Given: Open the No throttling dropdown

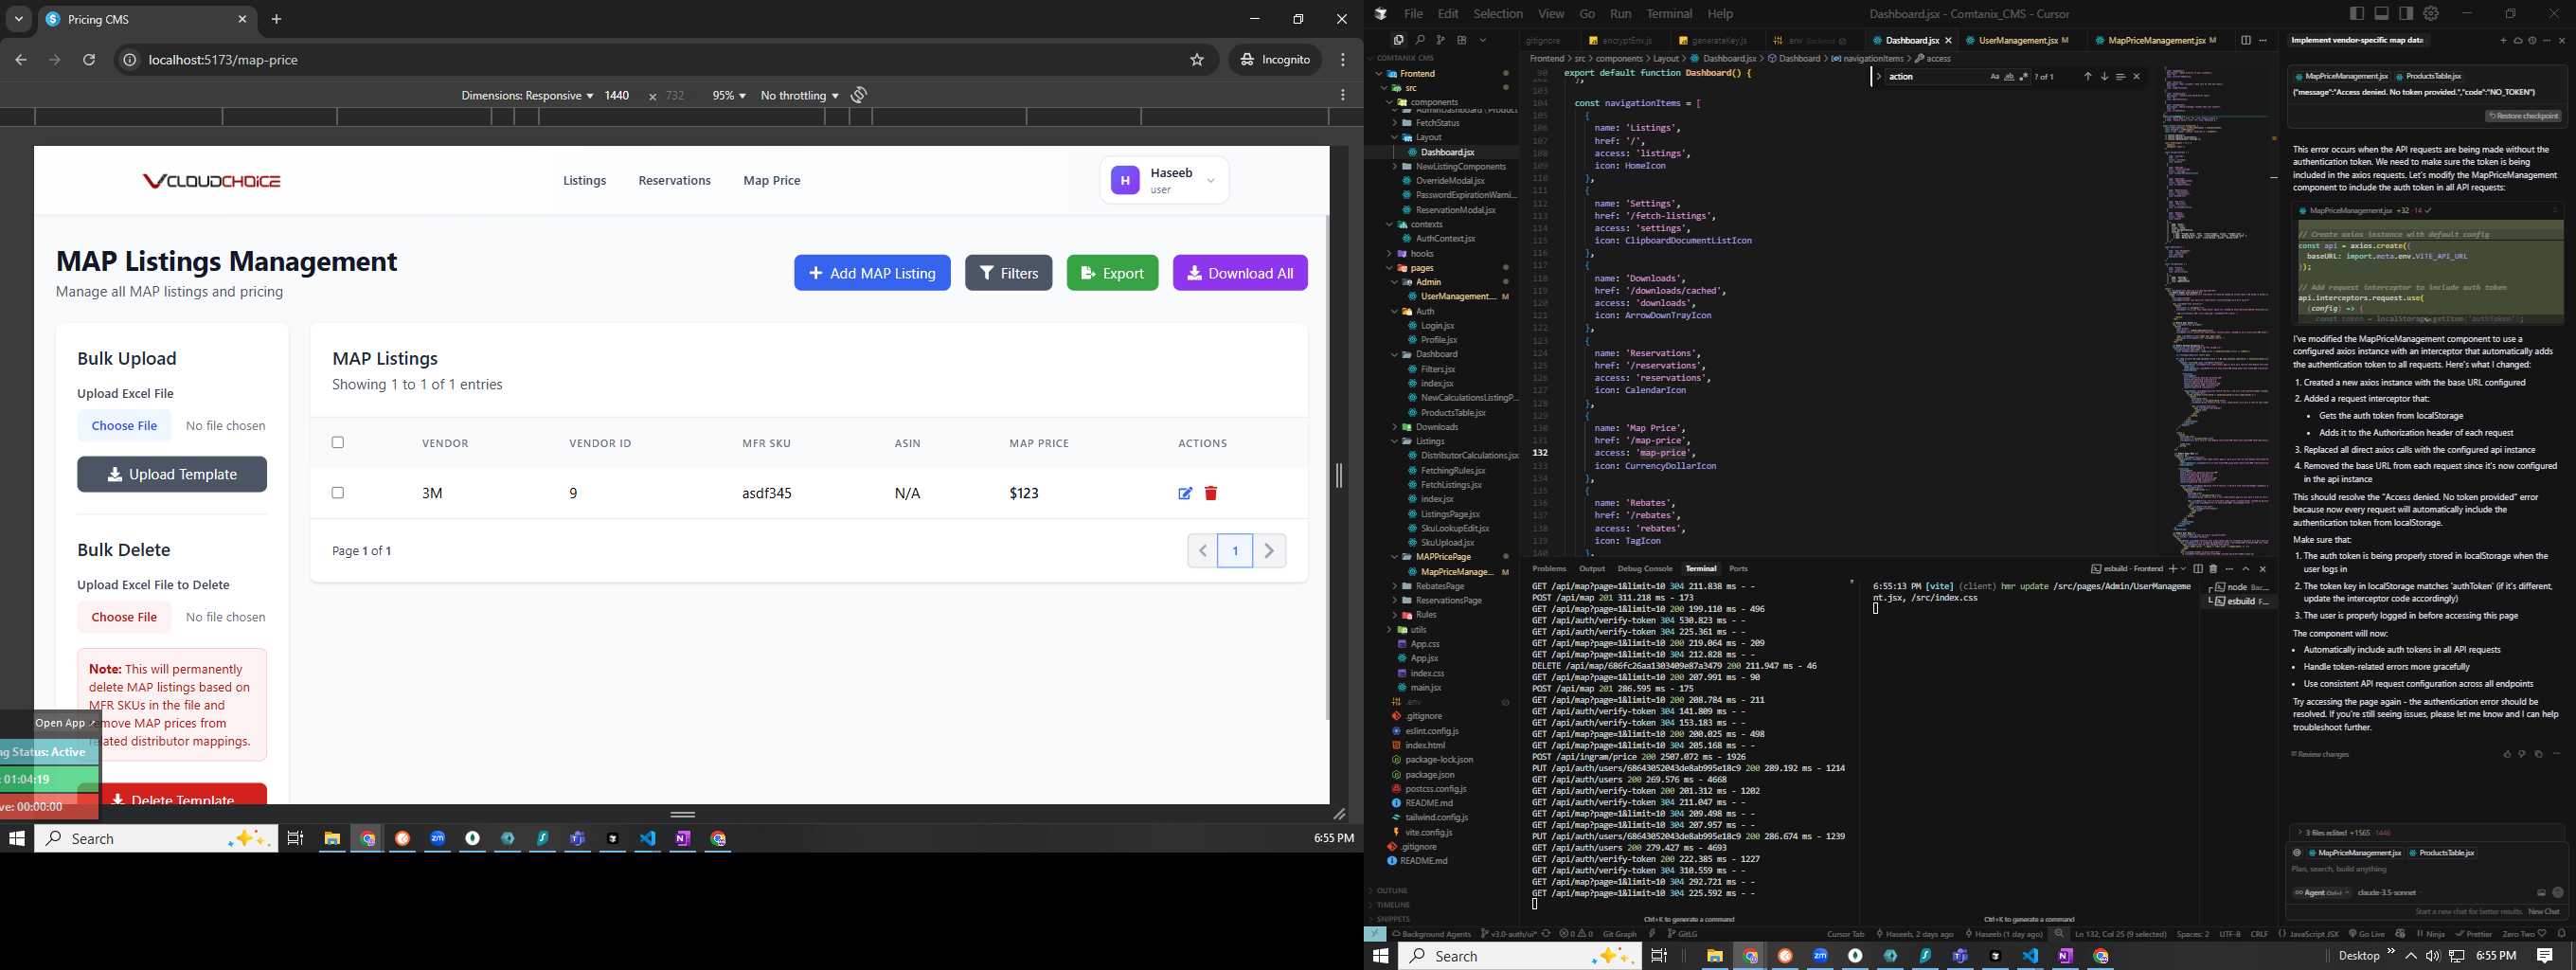Looking at the screenshot, I should [x=799, y=95].
